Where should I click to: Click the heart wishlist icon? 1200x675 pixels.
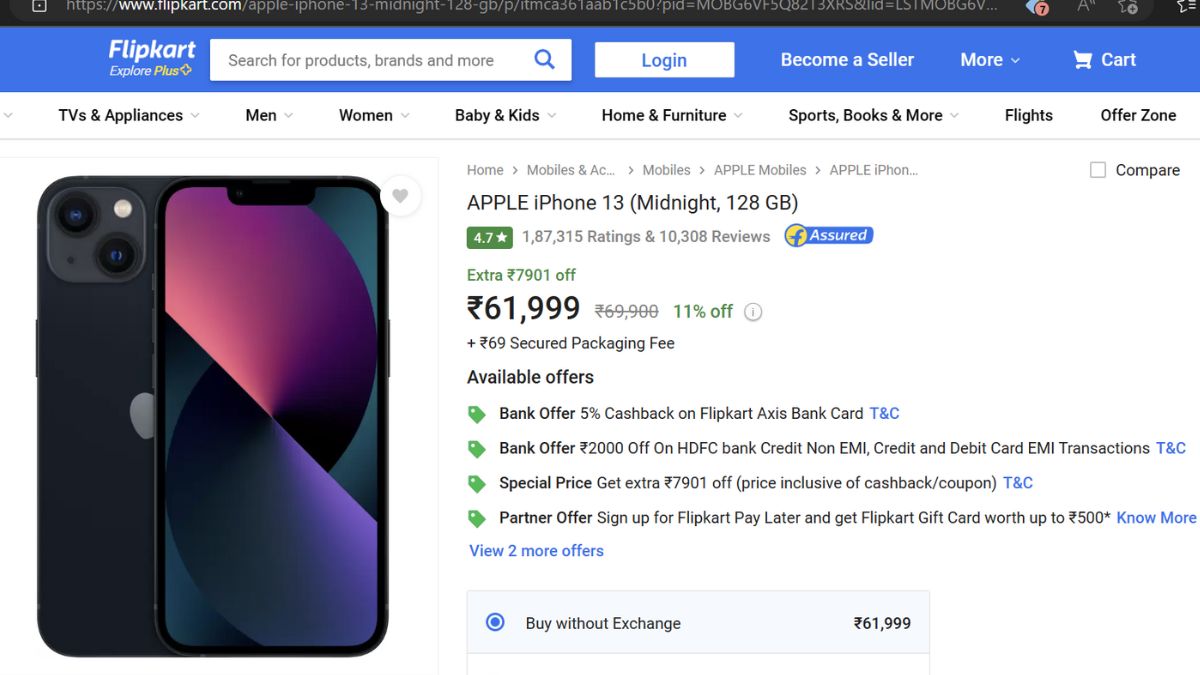pyautogui.click(x=400, y=196)
